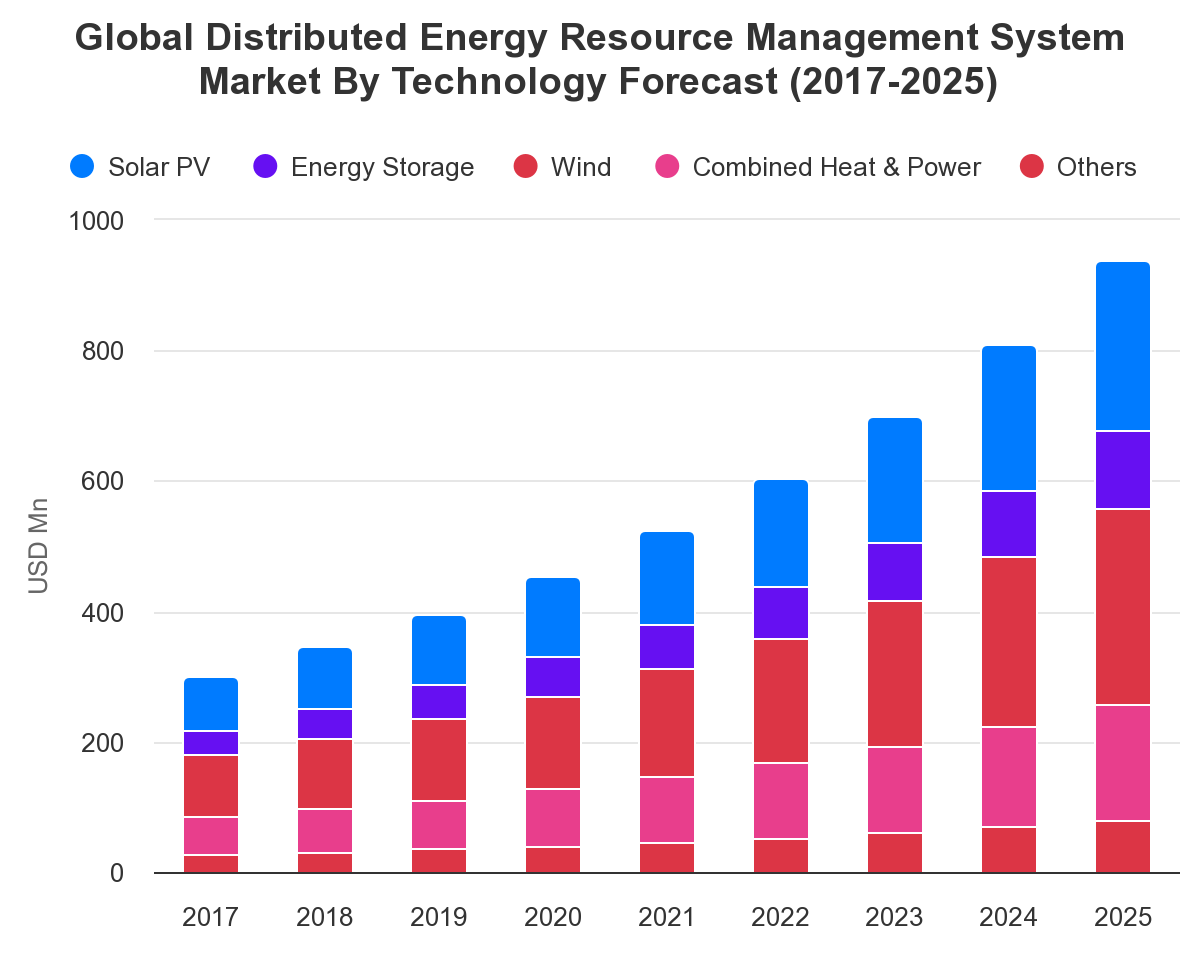This screenshot has width=1200, height=960.
Task: Click the Others legend color dot
Action: pyautogui.click(x=1031, y=167)
